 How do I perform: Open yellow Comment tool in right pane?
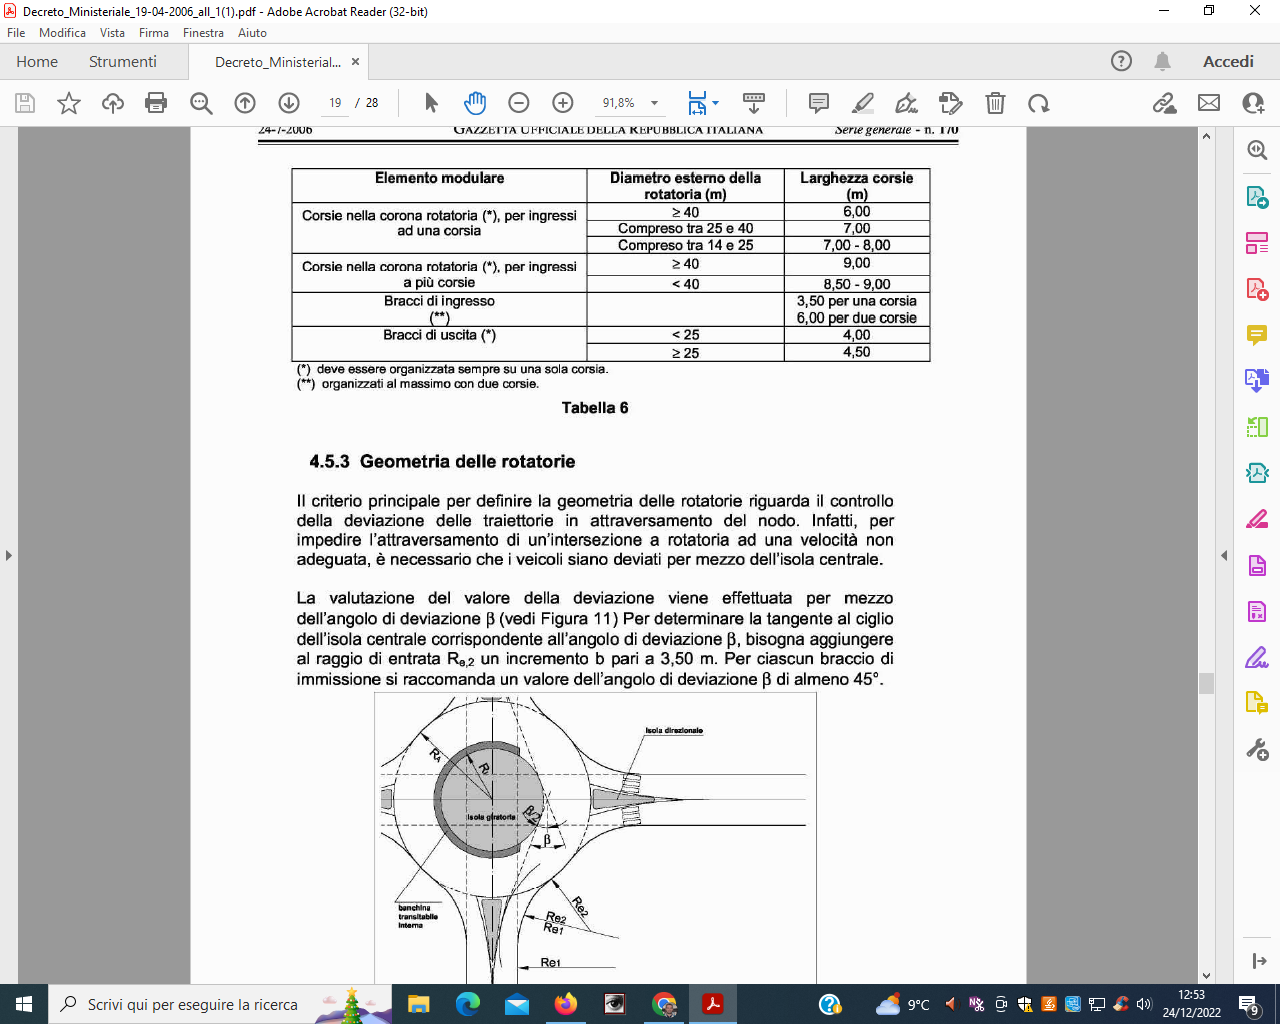pos(1257,334)
